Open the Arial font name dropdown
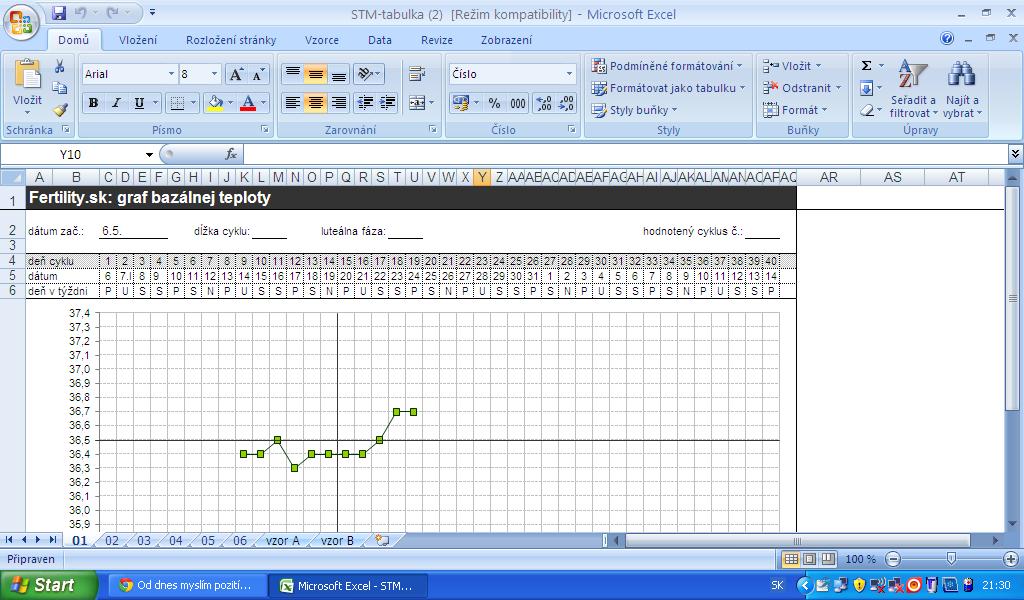This screenshot has width=1024, height=600. [x=170, y=75]
